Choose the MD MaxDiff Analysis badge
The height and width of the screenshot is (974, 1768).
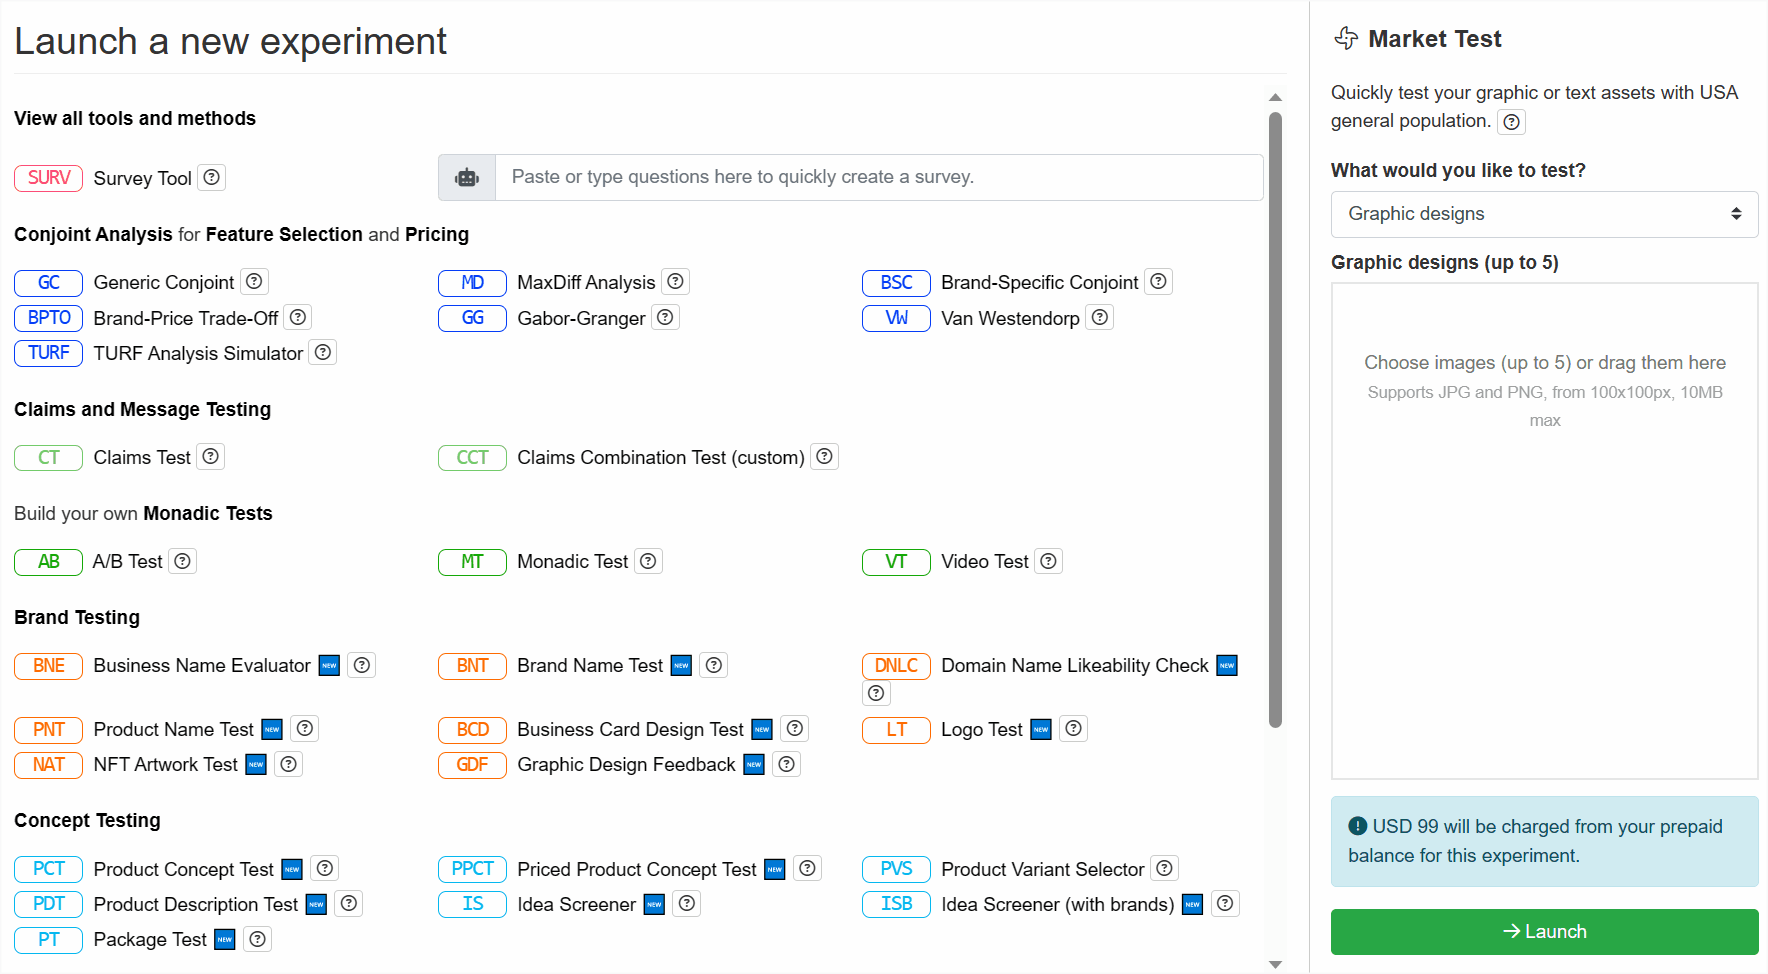(472, 282)
